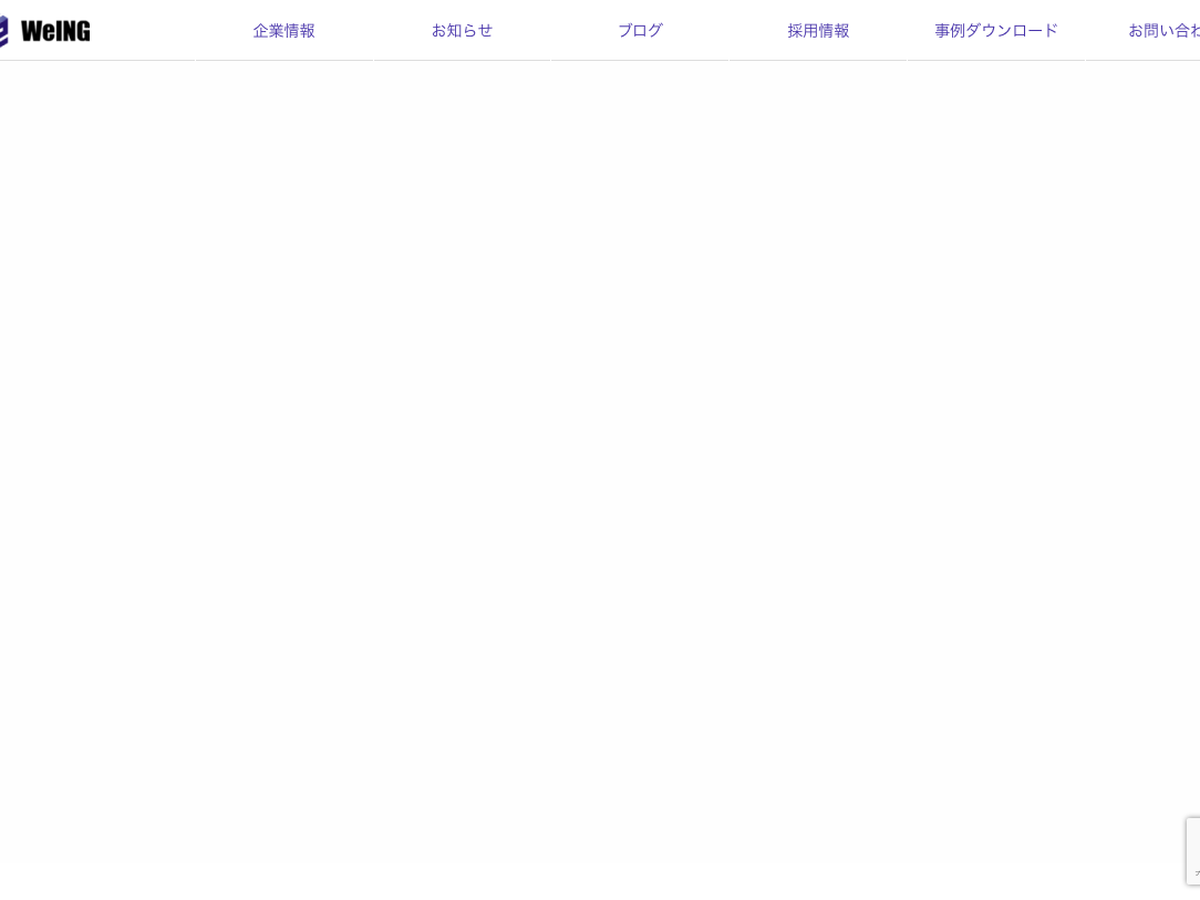Go to the ブログ section
The width and height of the screenshot is (1200, 900).
(x=640, y=30)
